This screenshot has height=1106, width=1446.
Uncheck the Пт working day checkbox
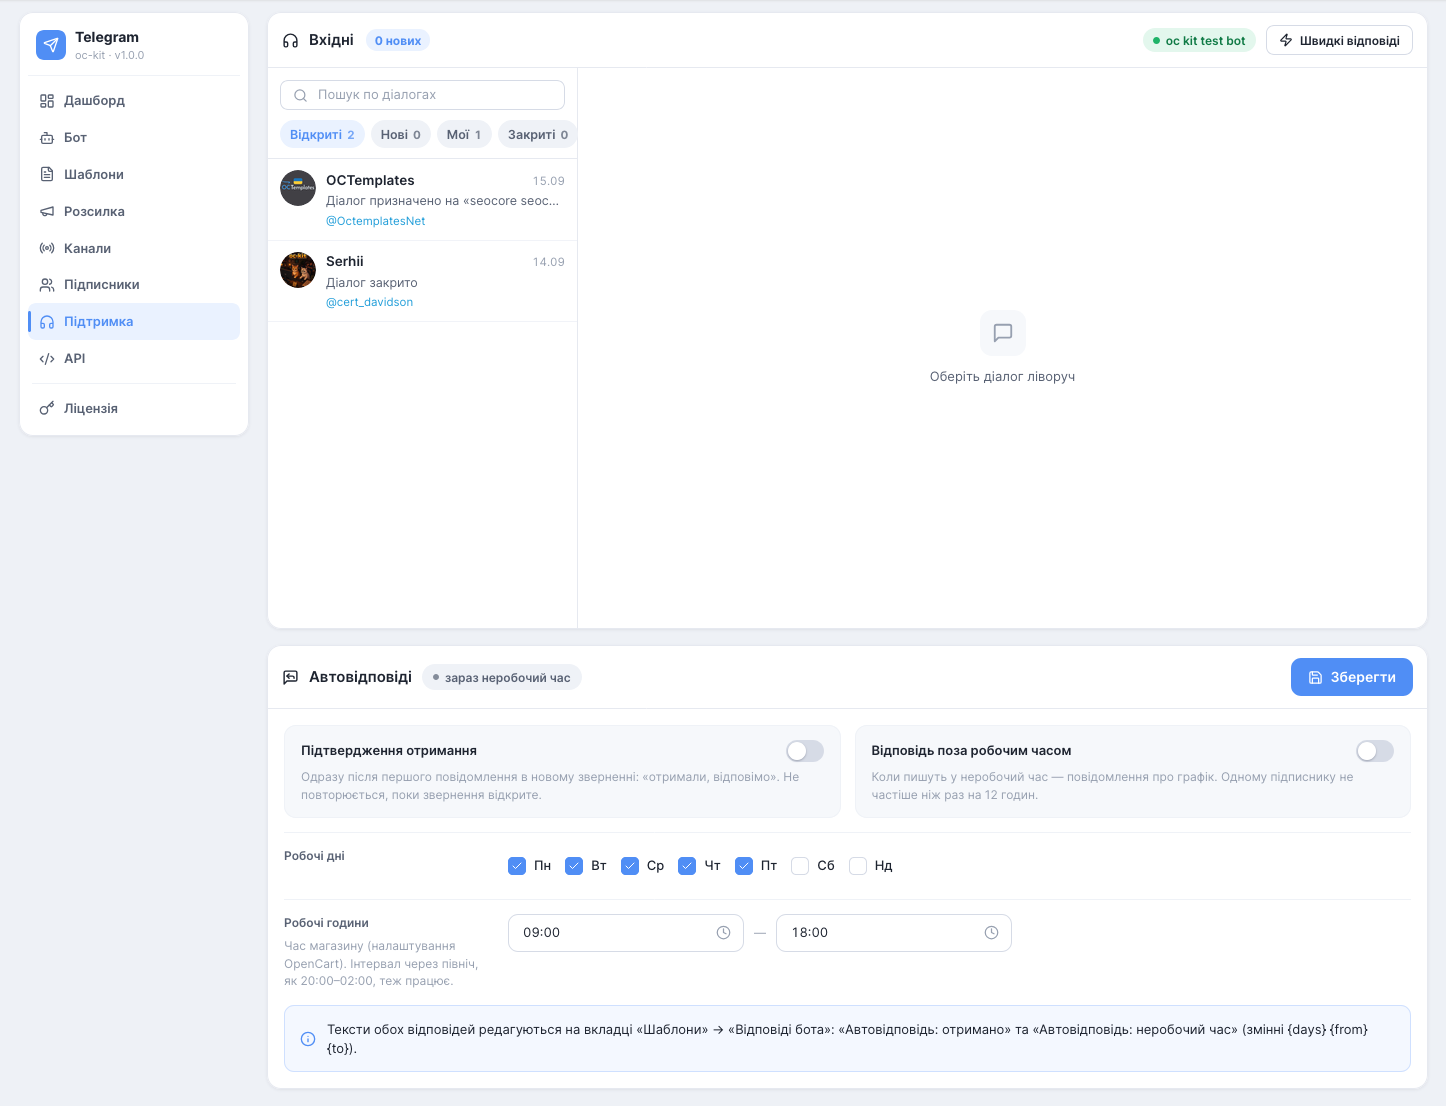click(x=744, y=866)
